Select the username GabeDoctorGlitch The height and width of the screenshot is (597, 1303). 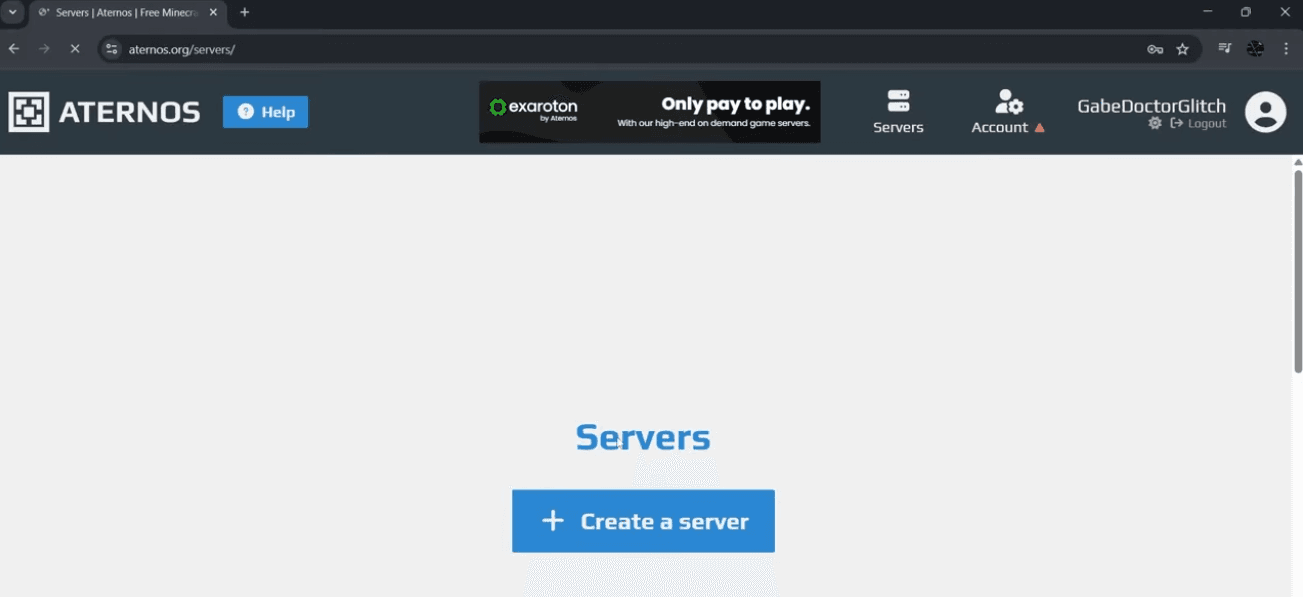click(x=1150, y=104)
